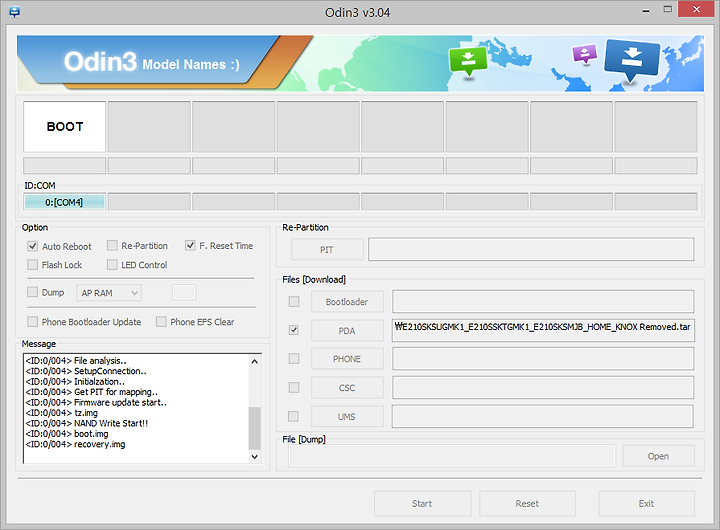The height and width of the screenshot is (530, 720).
Task: Click the 'SetupConnection..' log line
Action: tap(86, 371)
